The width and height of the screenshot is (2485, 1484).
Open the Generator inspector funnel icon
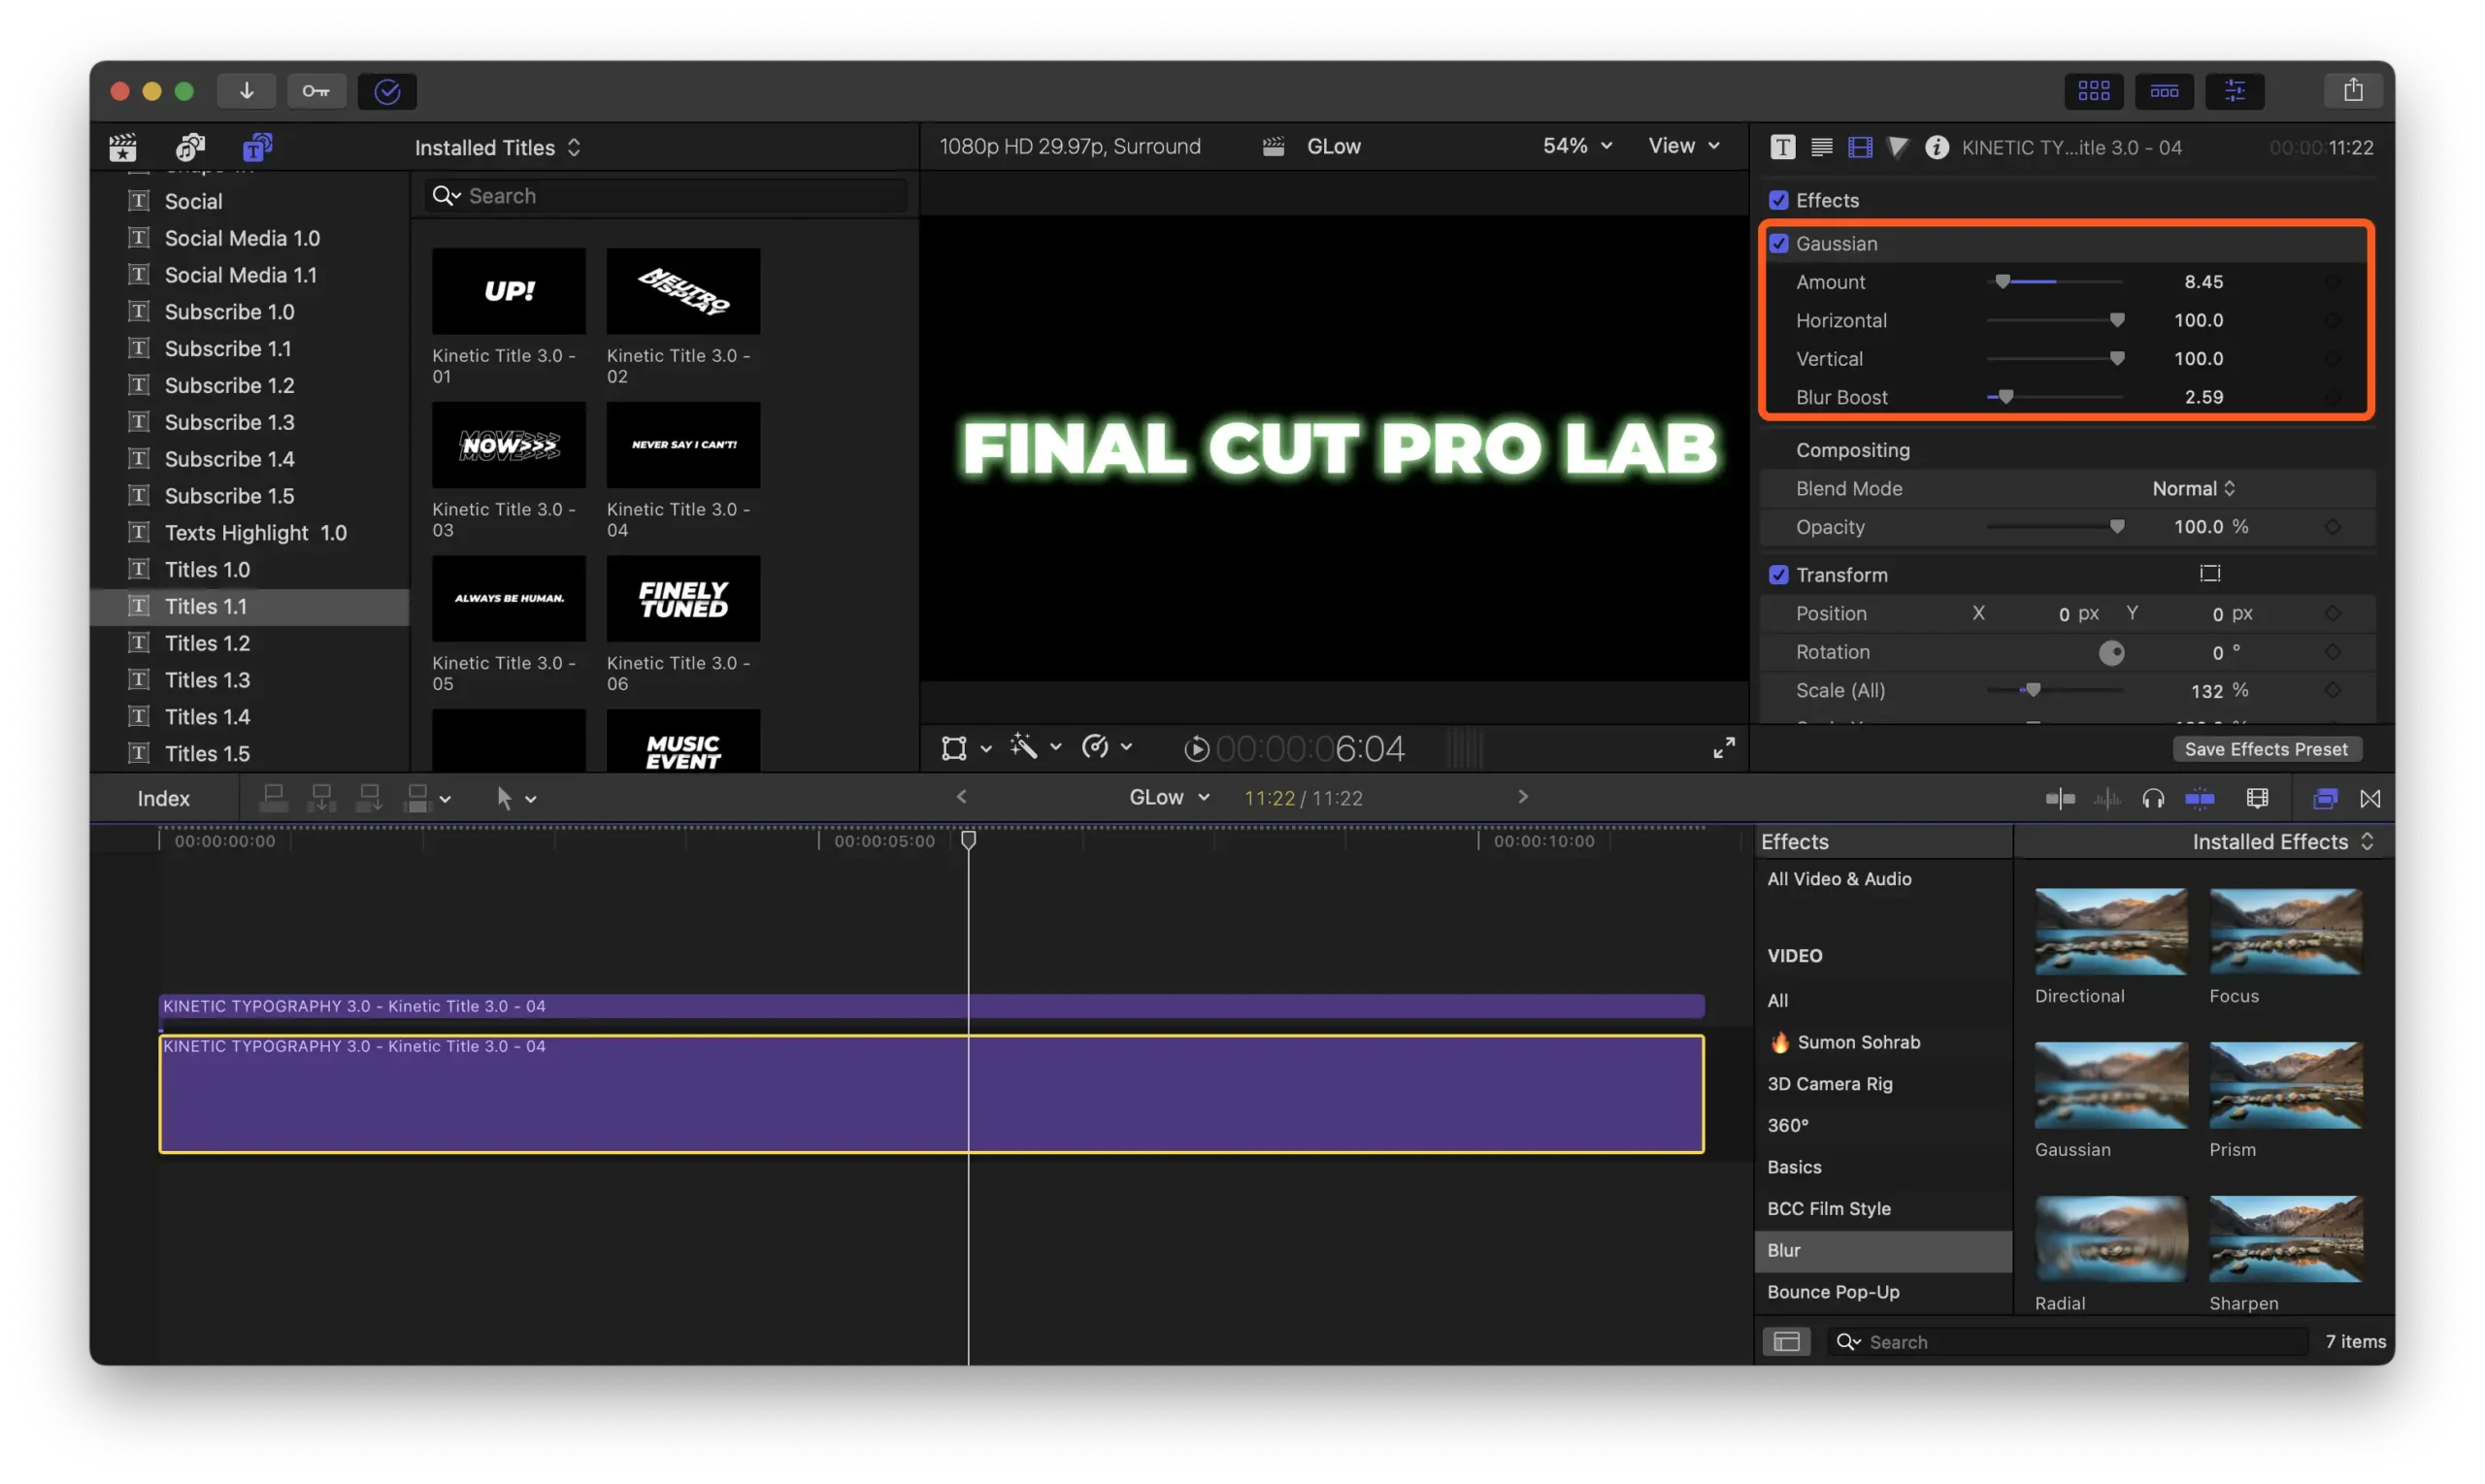pos(1897,147)
